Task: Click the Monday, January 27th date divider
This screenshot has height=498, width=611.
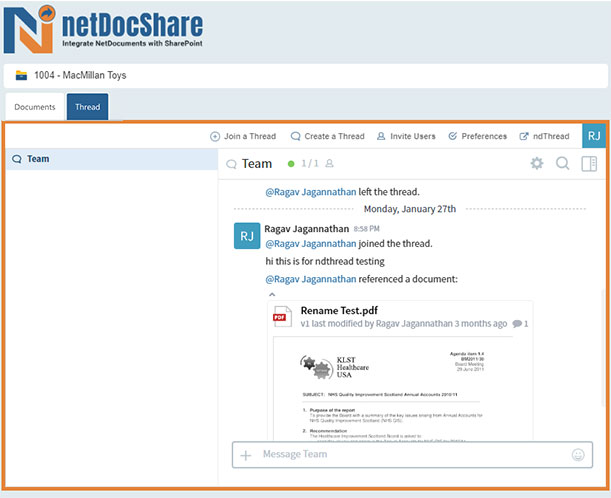Action: tap(410, 209)
